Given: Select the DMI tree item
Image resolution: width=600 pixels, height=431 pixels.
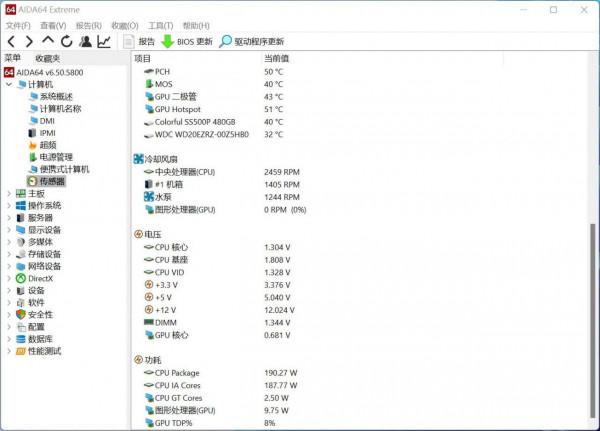Looking at the screenshot, I should (x=42, y=121).
